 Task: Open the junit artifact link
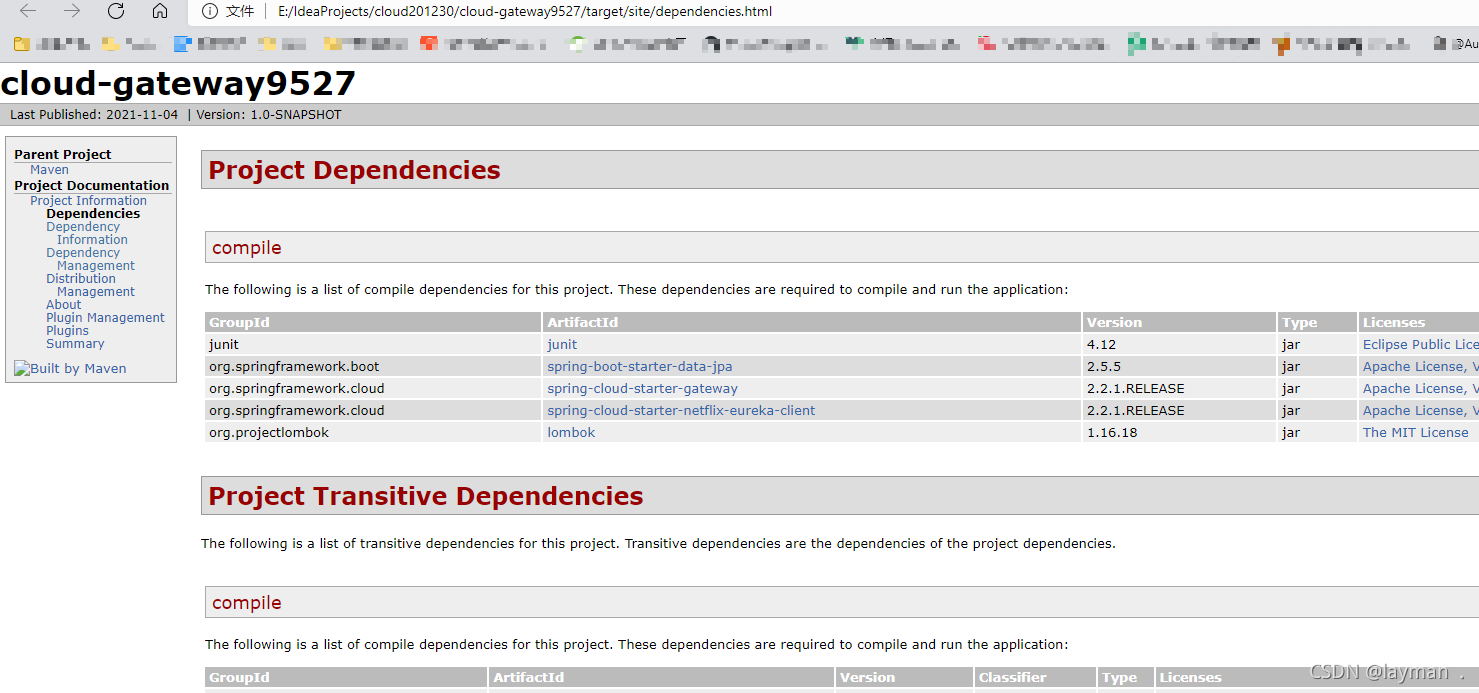pyautogui.click(x=562, y=344)
